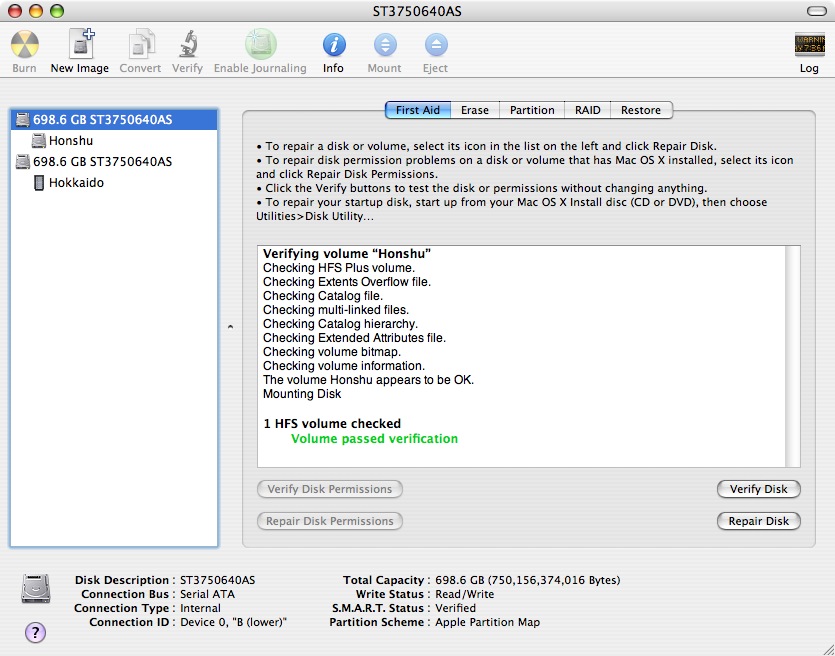The width and height of the screenshot is (835, 656).
Task: Select the Hokkaido volume in sidebar
Action: 75,183
